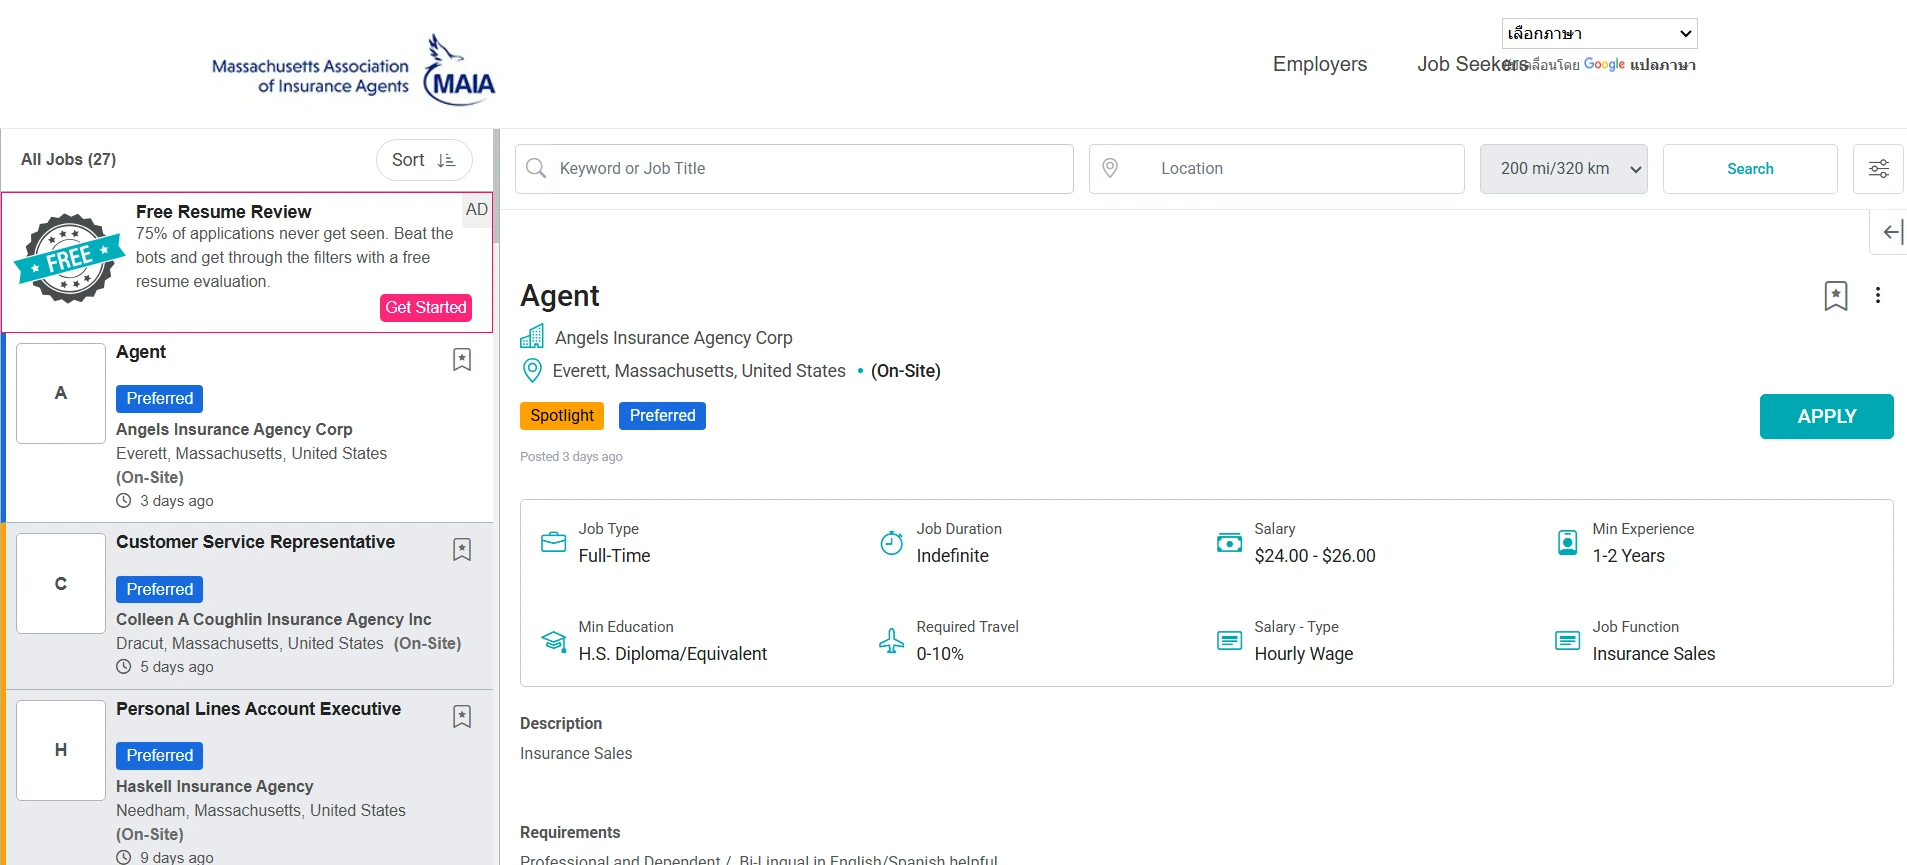Click the Colleen A Coughlin logo thumbnail
Image resolution: width=1907 pixels, height=865 pixels.
click(61, 583)
